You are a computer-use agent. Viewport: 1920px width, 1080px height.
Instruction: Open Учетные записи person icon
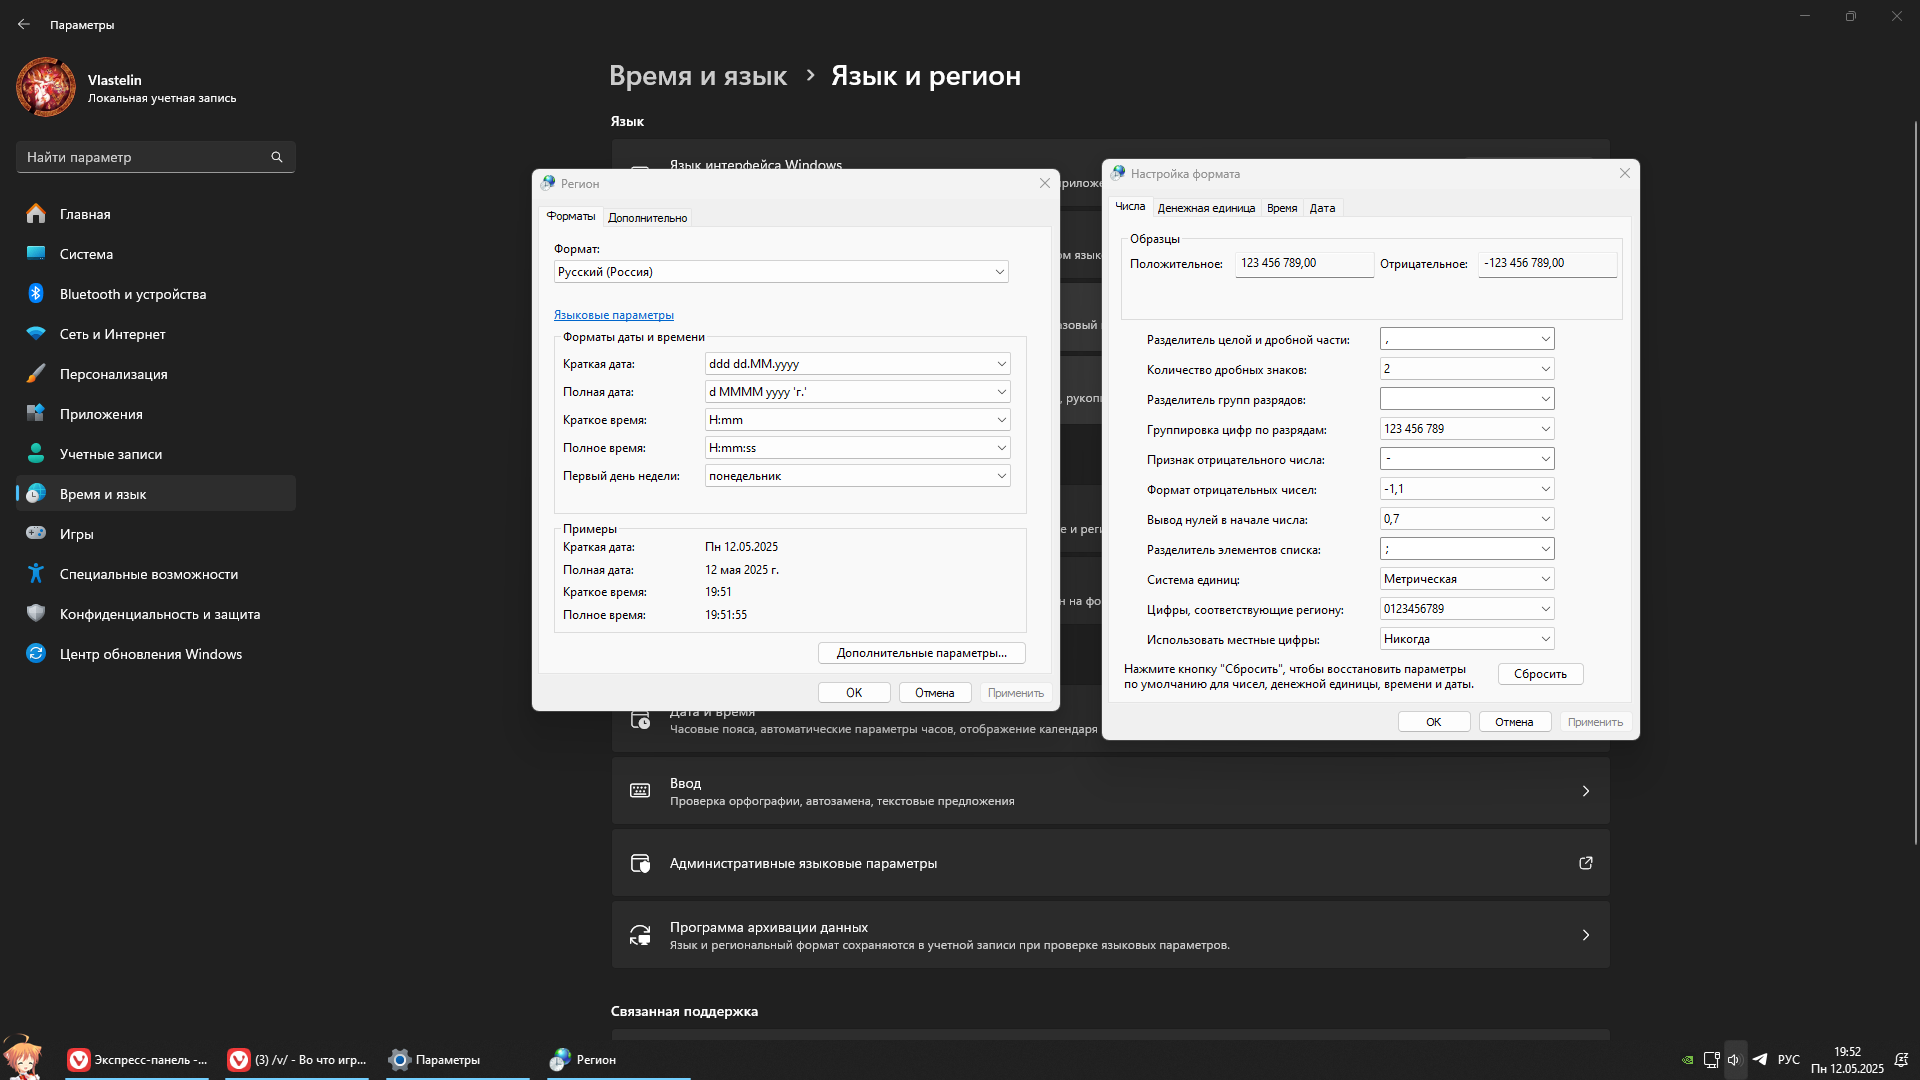(36, 454)
